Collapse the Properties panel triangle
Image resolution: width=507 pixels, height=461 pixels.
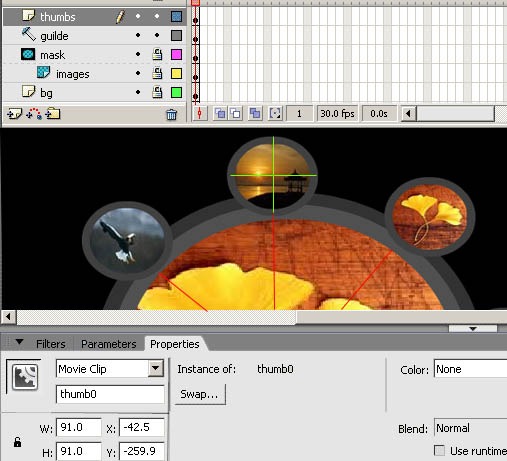click(19, 342)
